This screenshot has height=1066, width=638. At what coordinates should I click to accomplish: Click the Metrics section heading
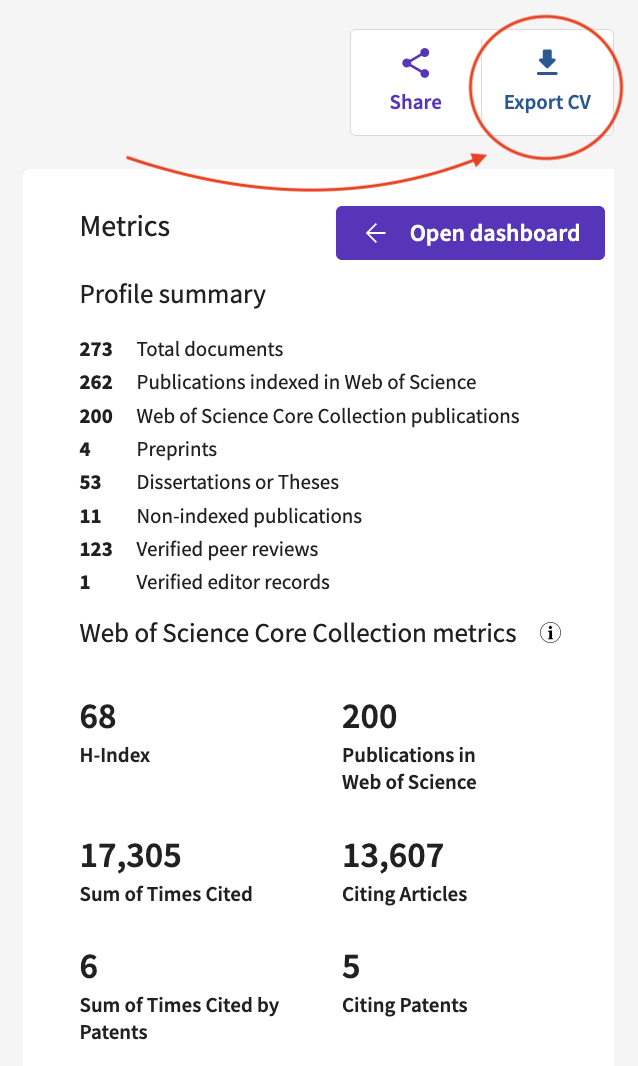point(124,226)
